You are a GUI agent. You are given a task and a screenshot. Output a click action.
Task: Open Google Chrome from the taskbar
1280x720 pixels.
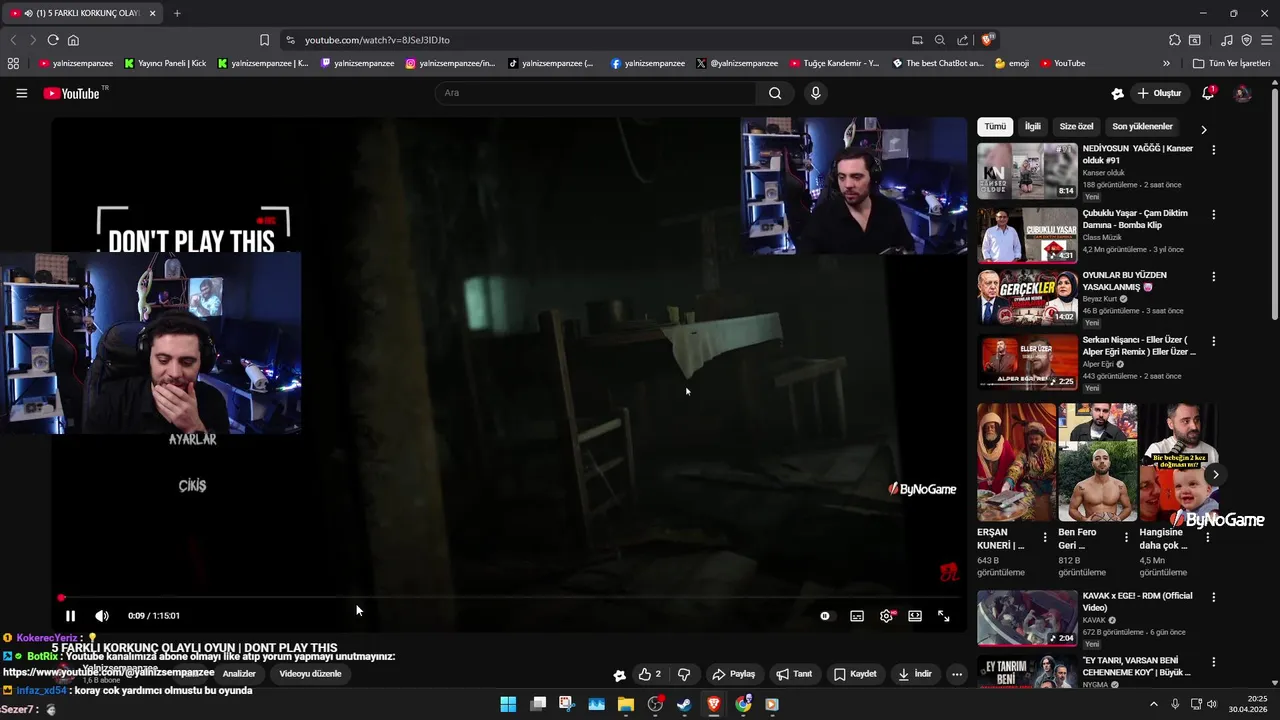pos(743,704)
